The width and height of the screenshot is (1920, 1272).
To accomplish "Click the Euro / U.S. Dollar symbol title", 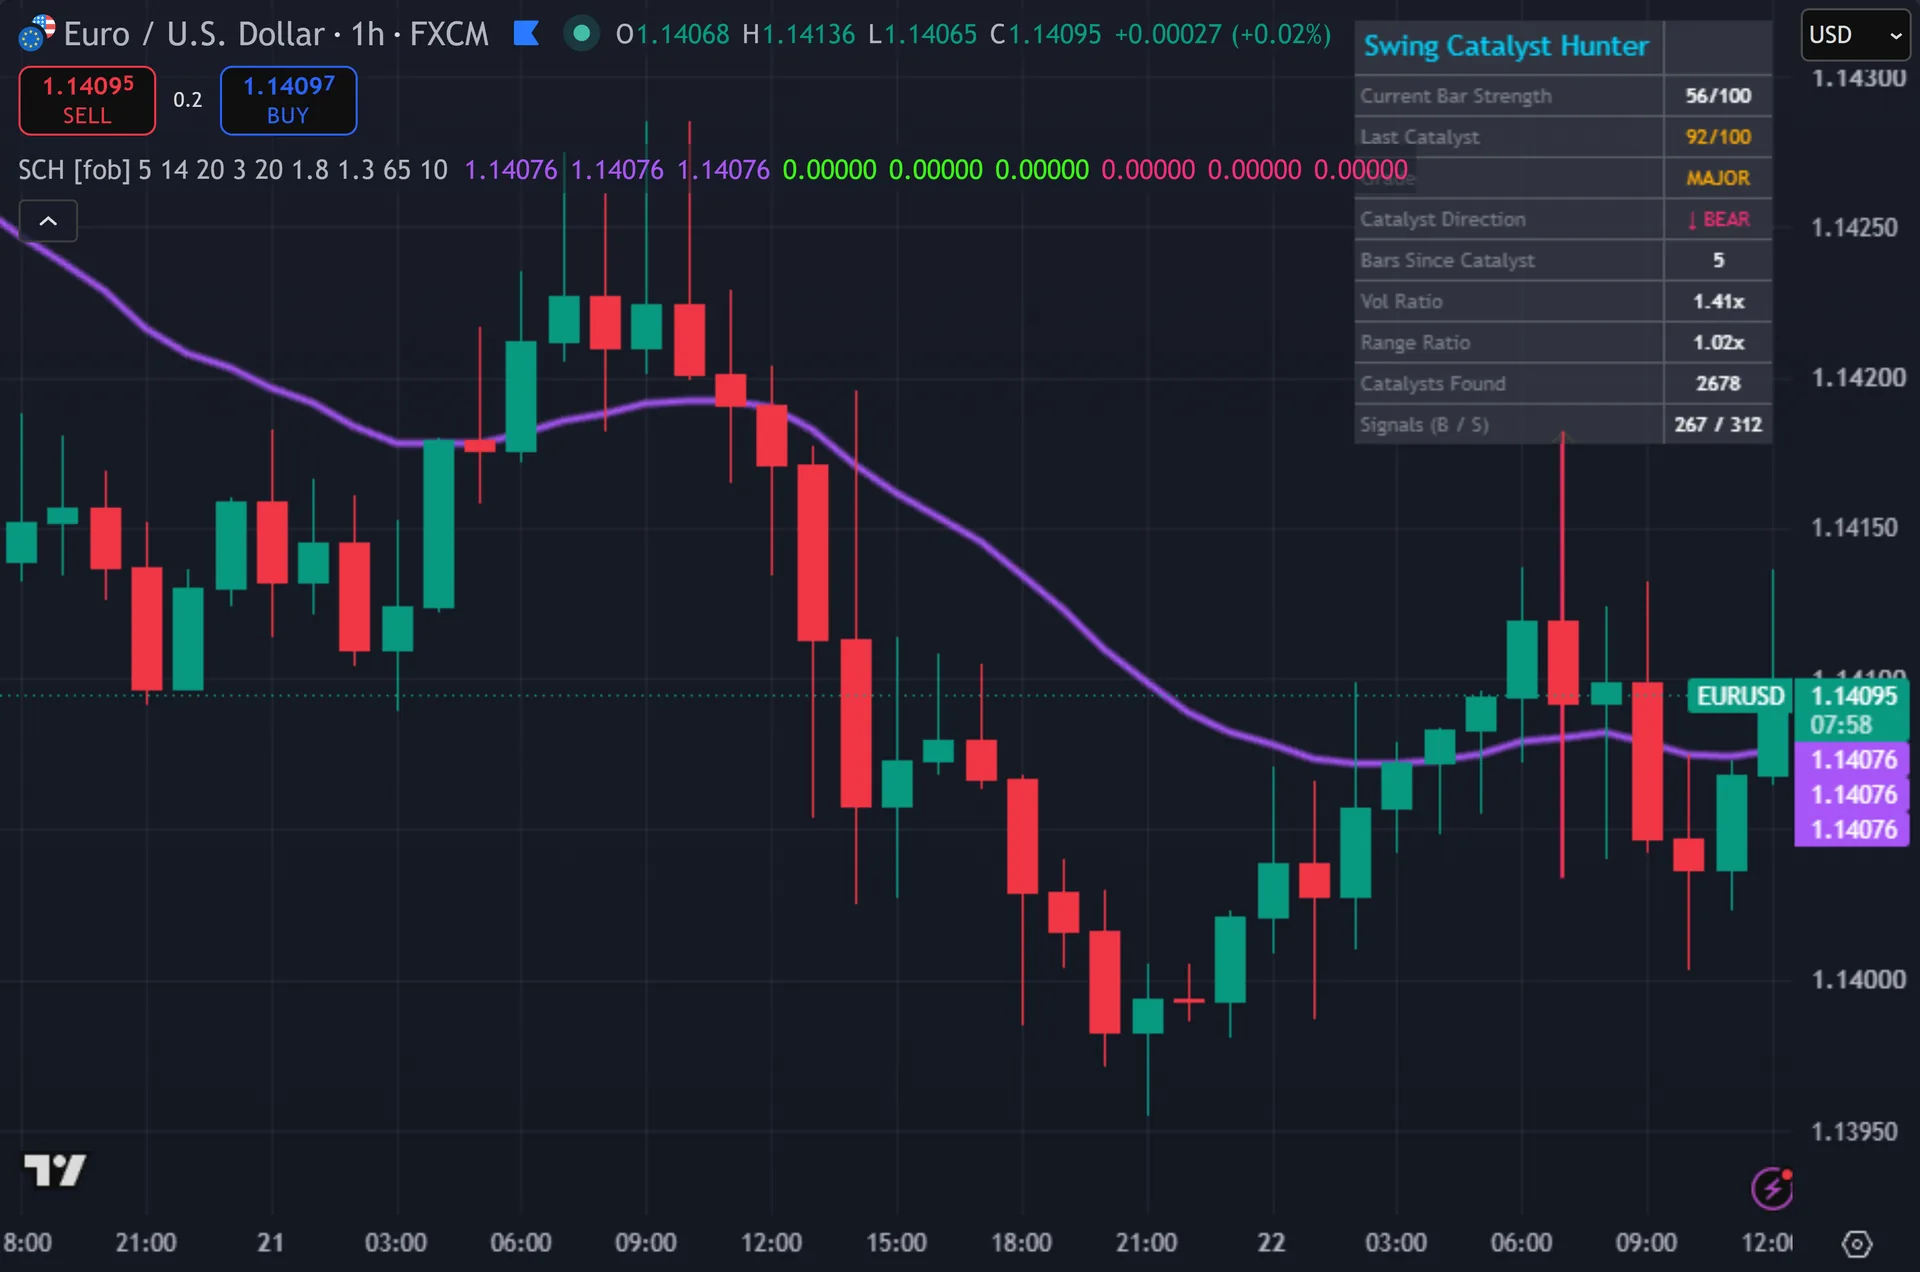I will coord(194,34).
